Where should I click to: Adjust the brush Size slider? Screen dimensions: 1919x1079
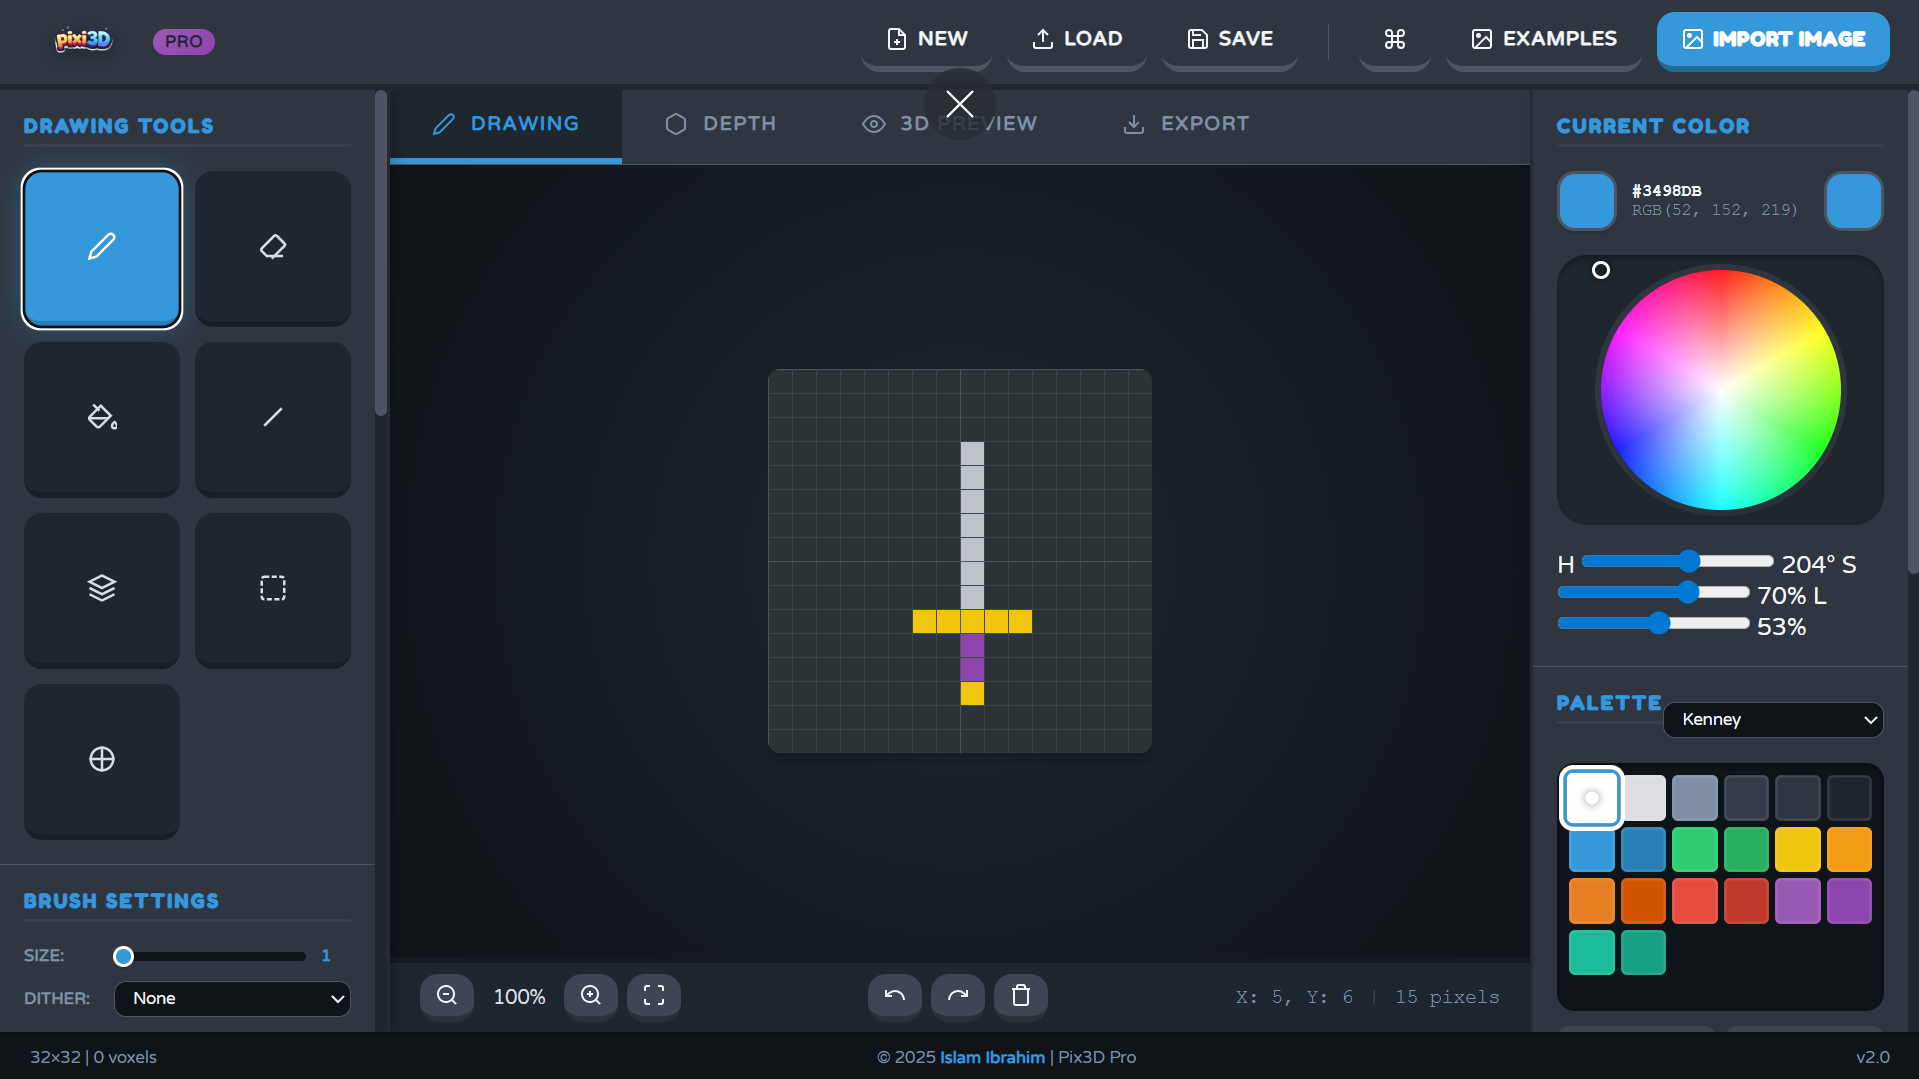click(209, 957)
